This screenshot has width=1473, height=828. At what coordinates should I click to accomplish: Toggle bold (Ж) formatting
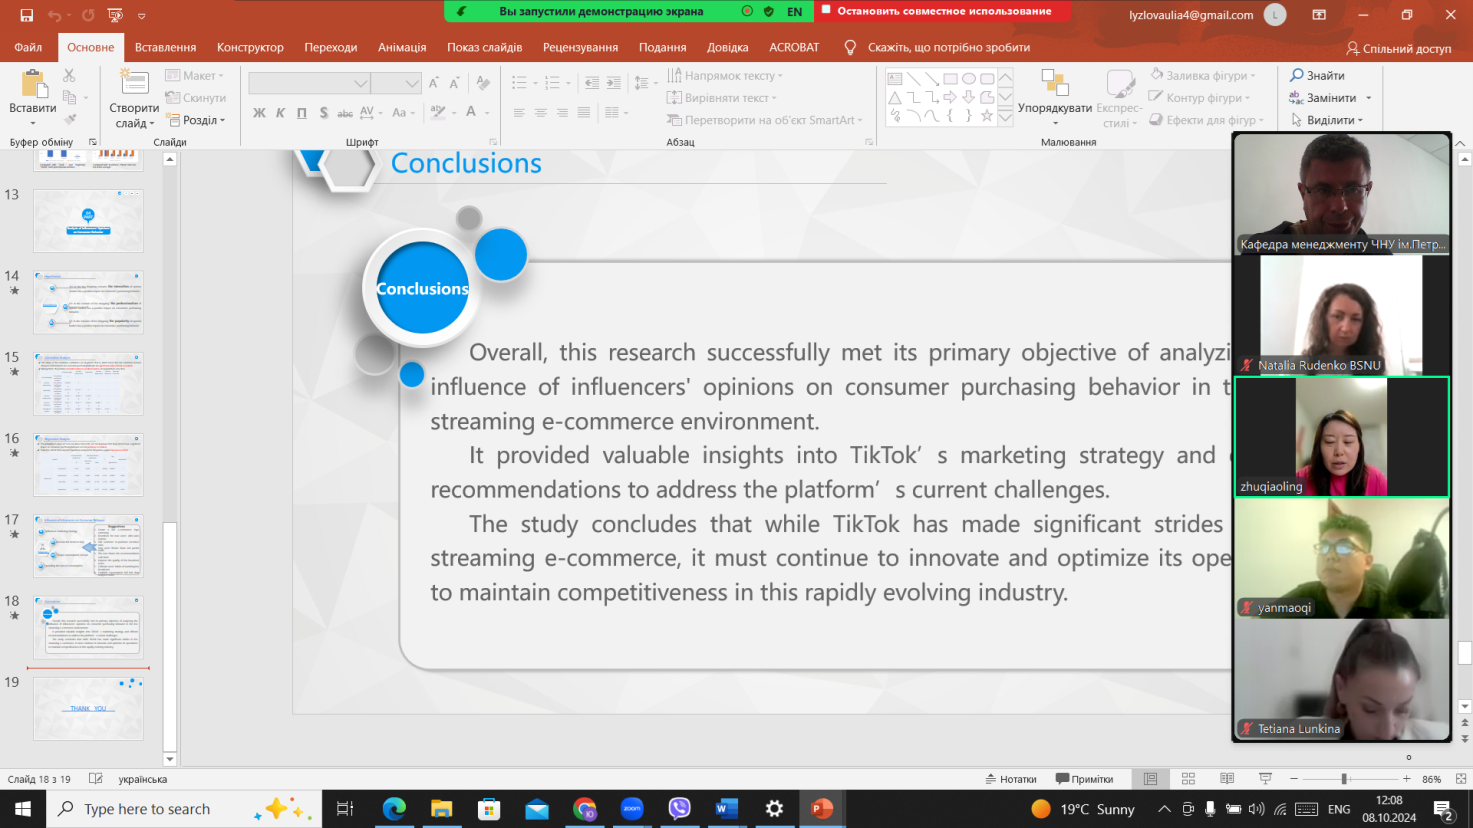[259, 113]
